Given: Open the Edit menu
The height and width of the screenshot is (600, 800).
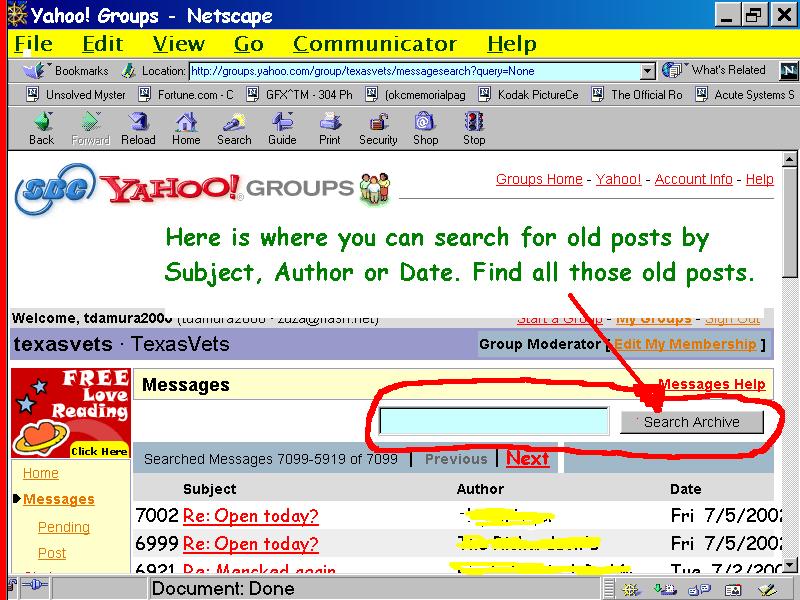Looking at the screenshot, I should click(103, 44).
